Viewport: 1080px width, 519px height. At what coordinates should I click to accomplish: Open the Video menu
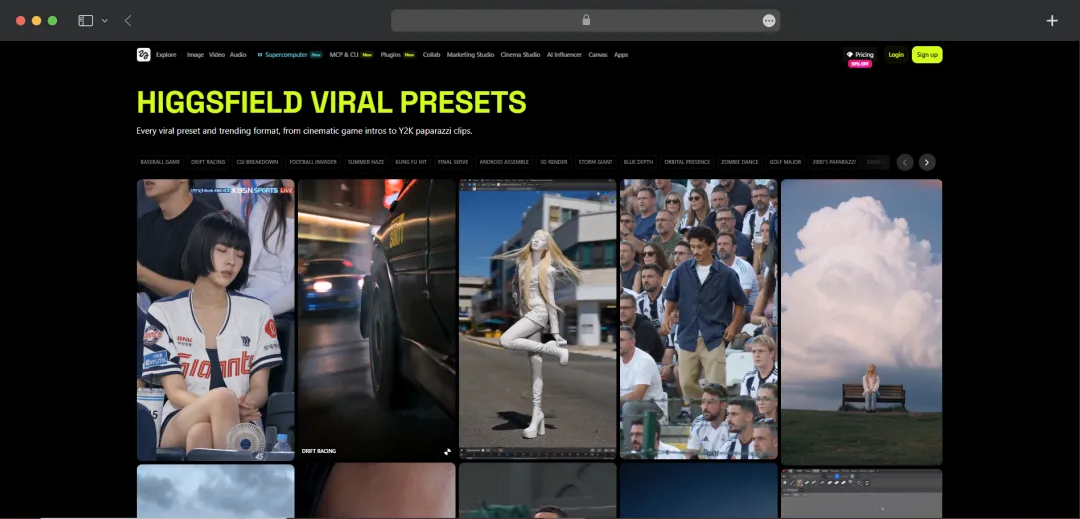pos(217,54)
